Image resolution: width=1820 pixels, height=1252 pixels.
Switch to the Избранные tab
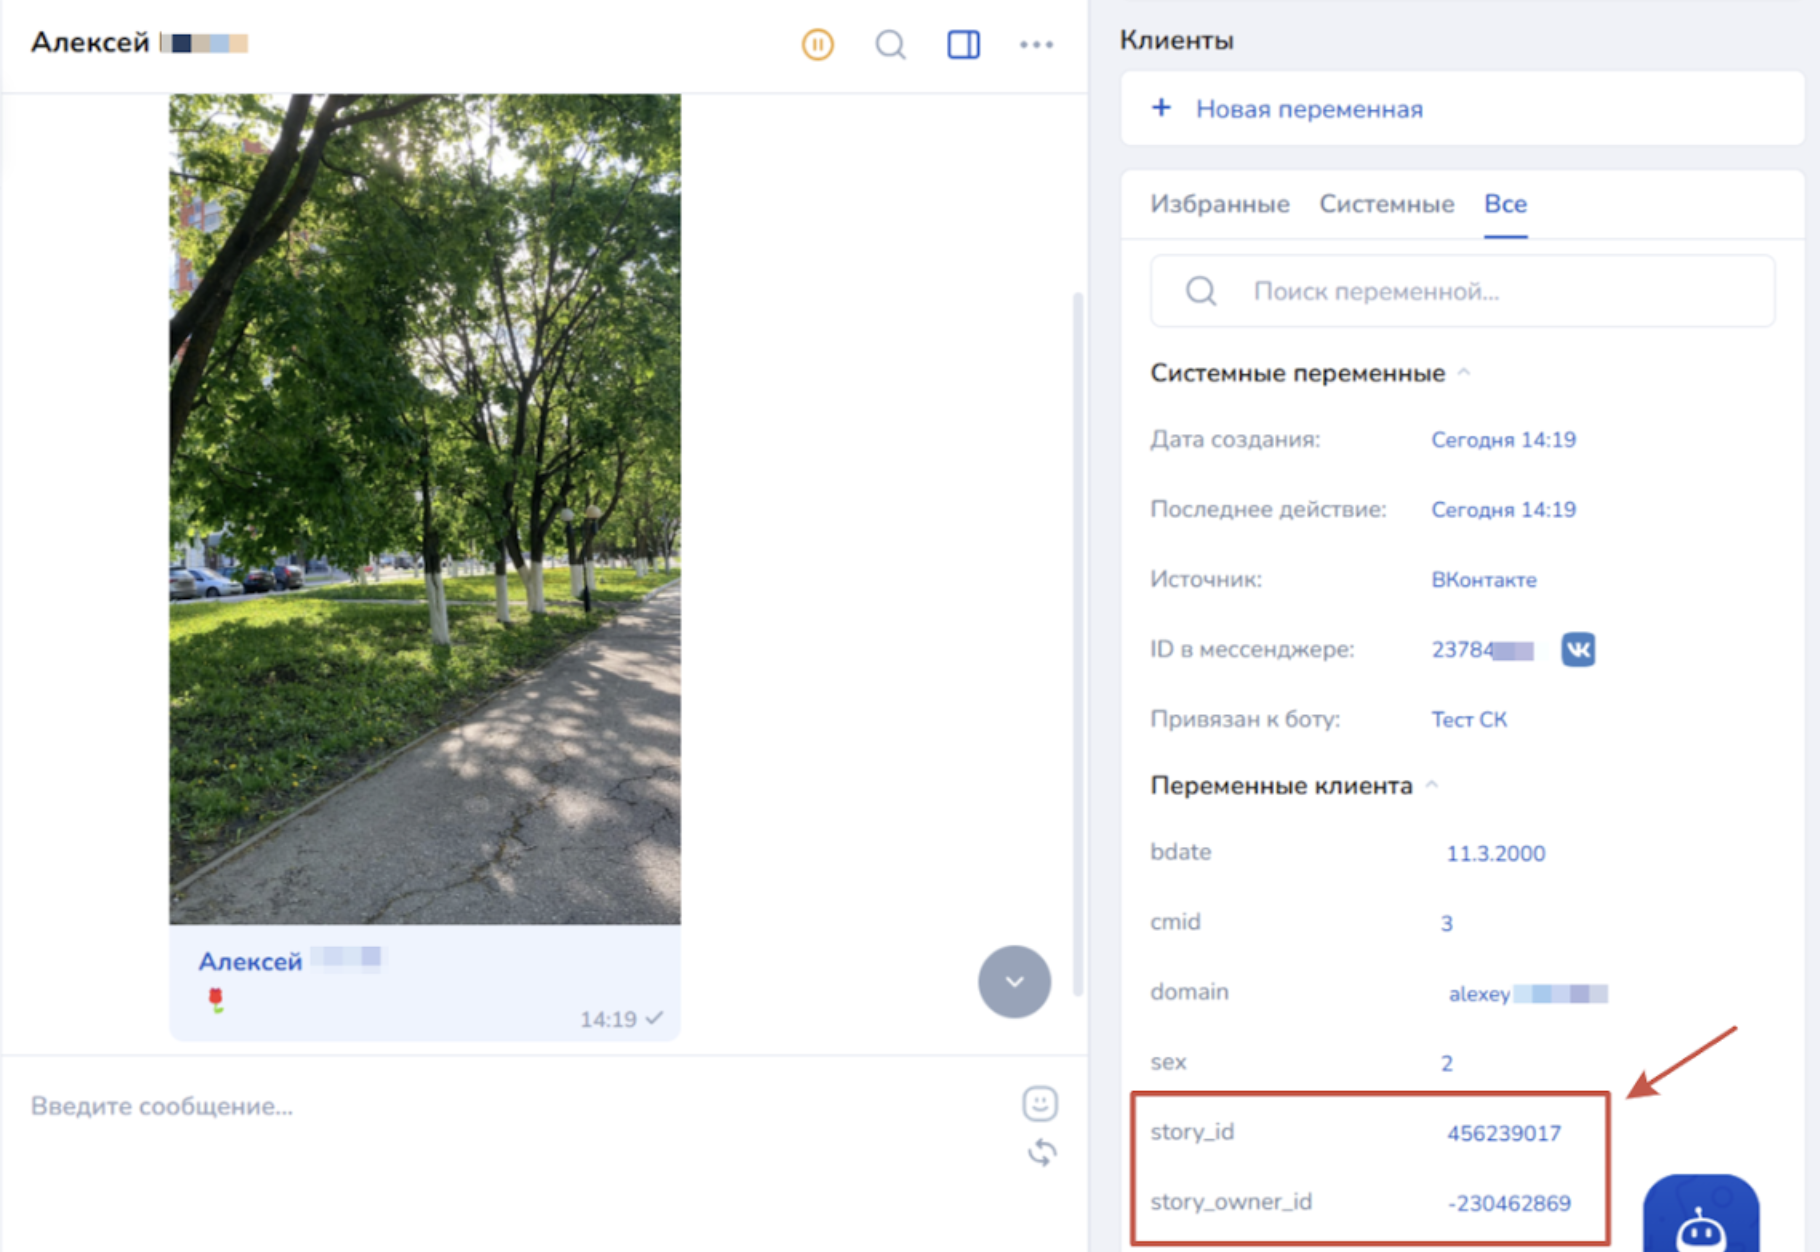pos(1219,204)
